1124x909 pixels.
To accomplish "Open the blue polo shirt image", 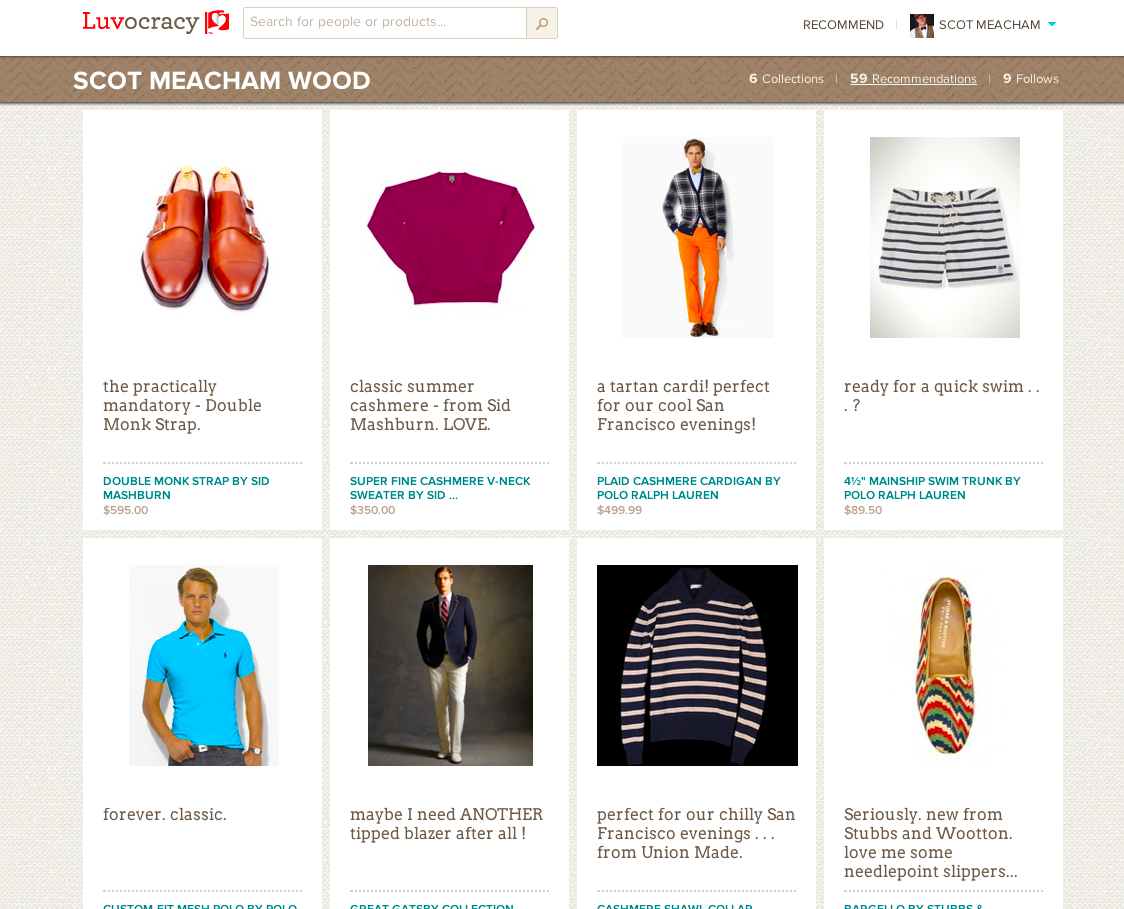I will [204, 665].
